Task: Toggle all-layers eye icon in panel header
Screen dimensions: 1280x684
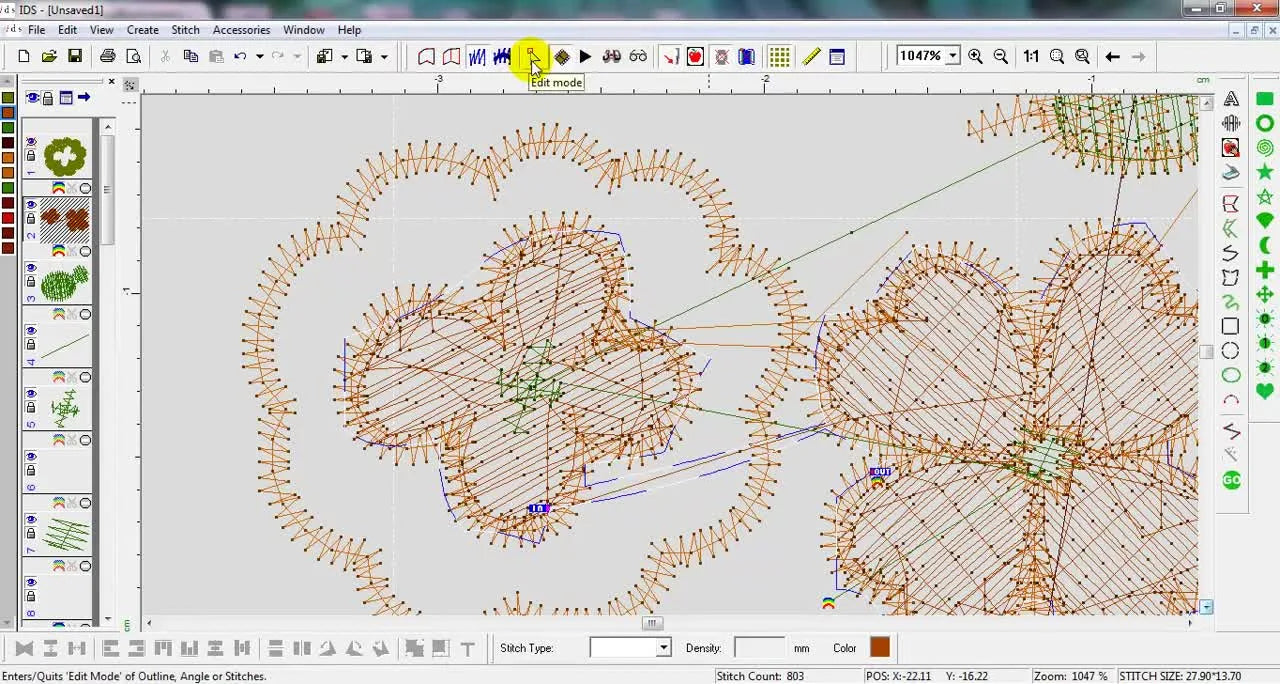Action: pyautogui.click(x=32, y=98)
